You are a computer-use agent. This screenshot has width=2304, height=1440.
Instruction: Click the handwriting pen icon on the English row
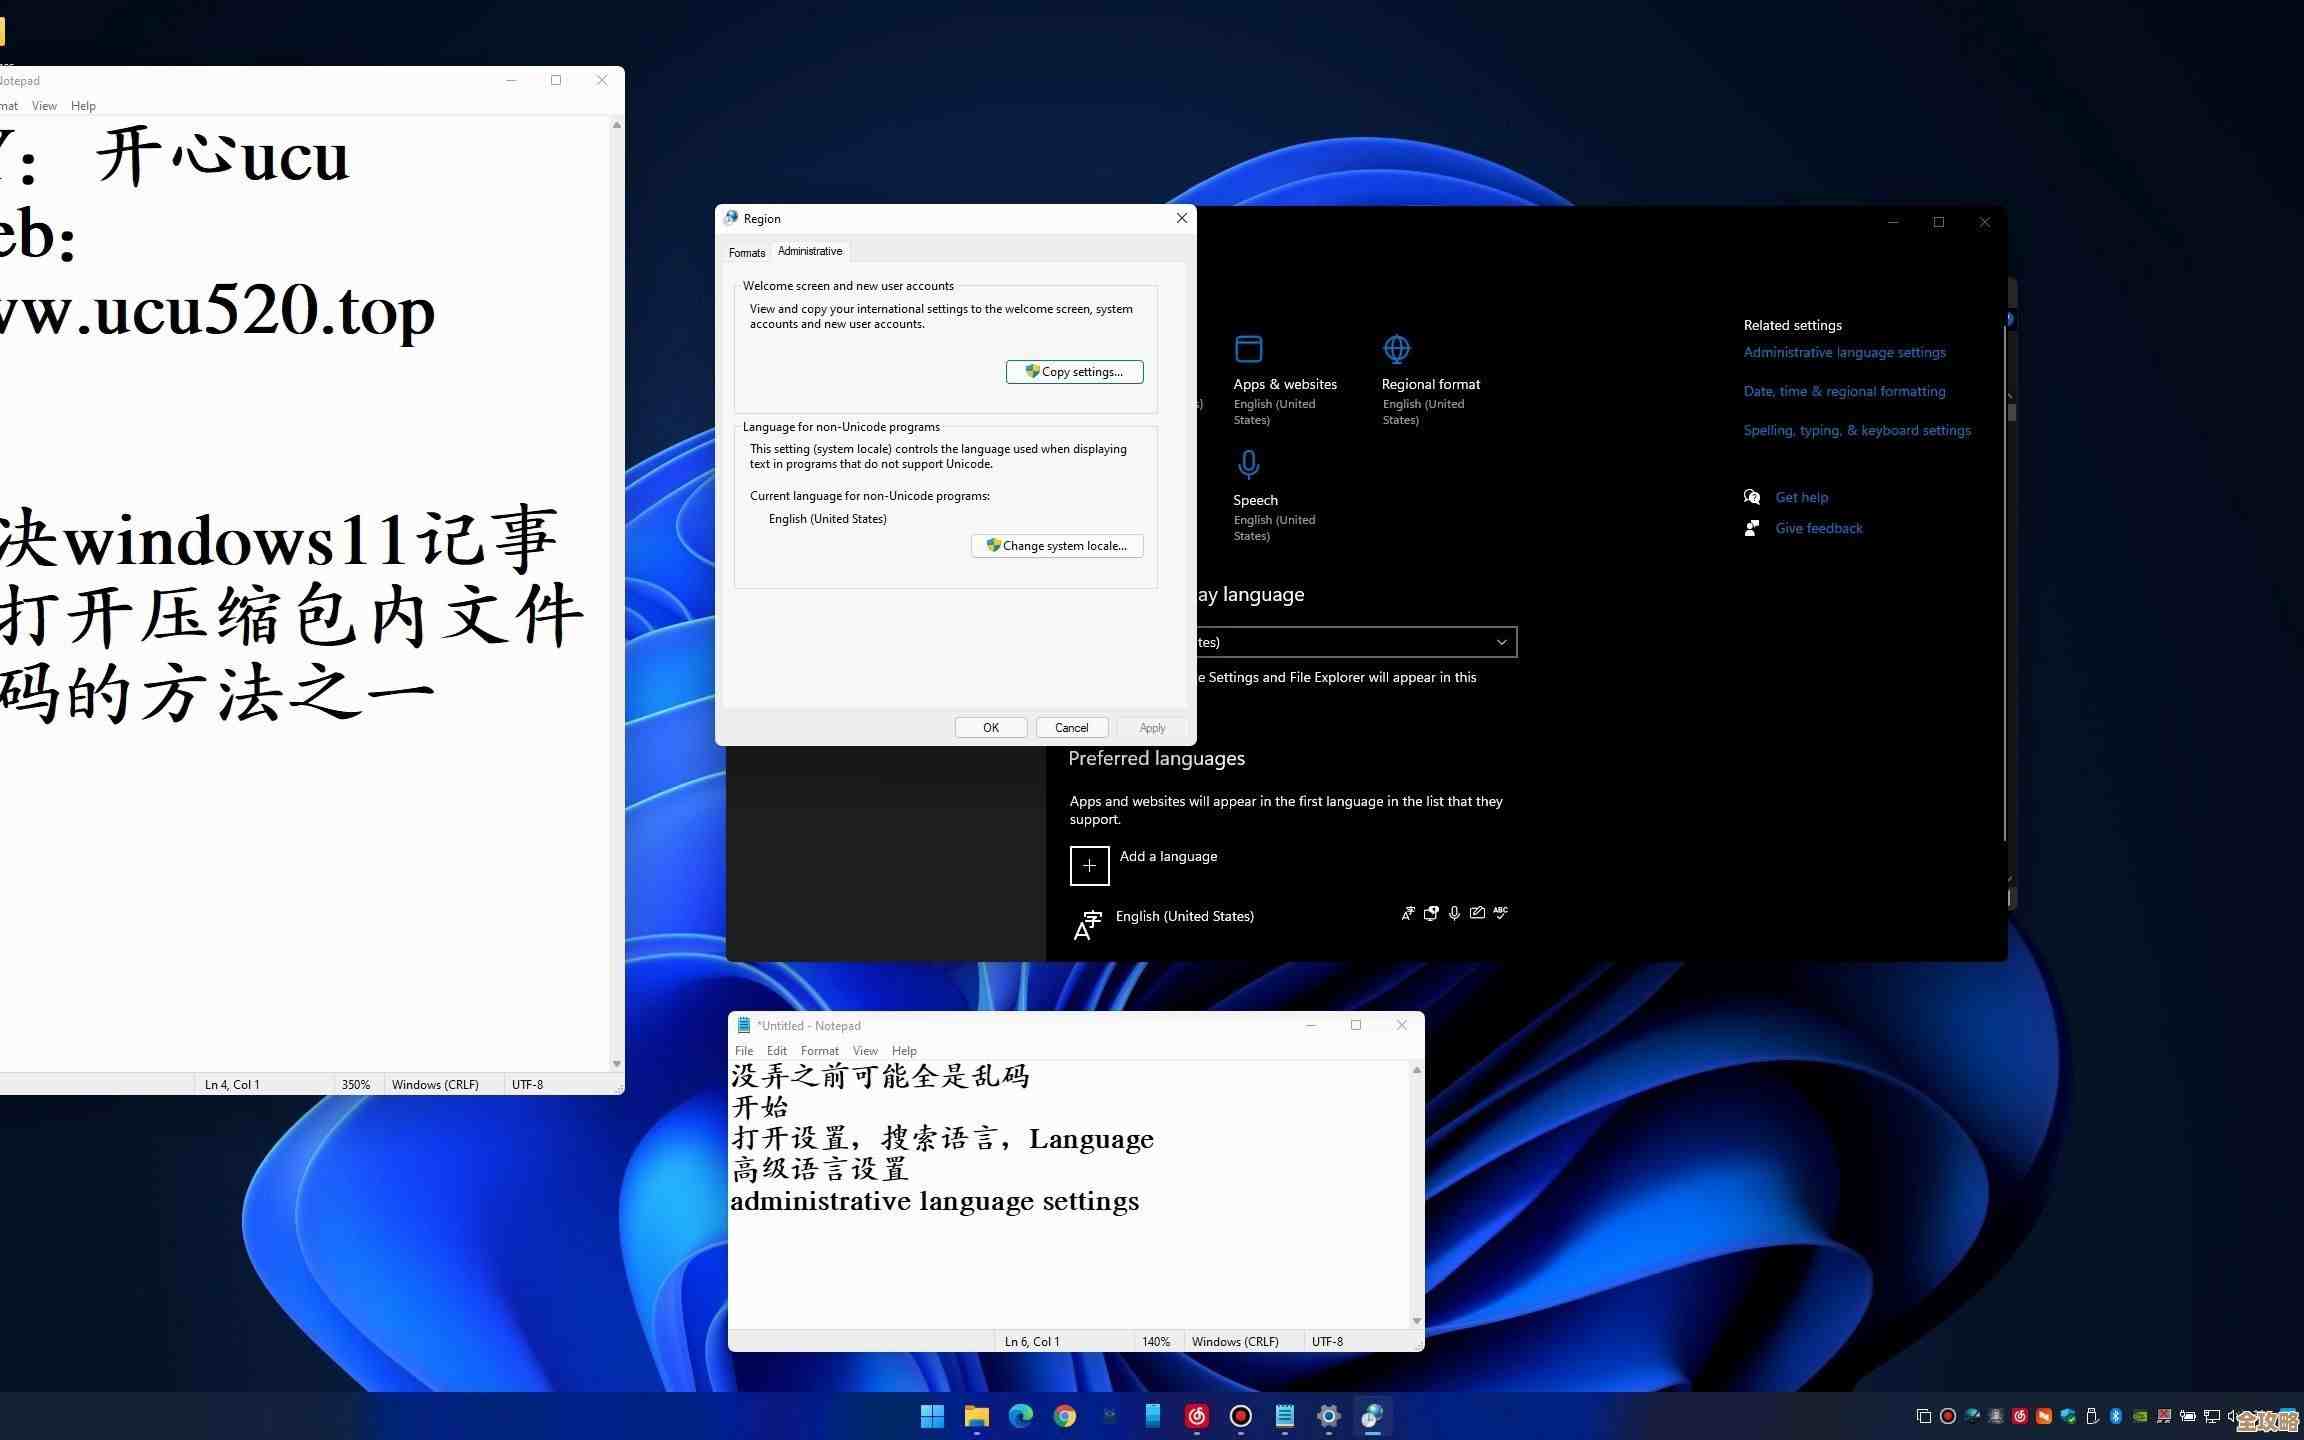[x=1477, y=913]
